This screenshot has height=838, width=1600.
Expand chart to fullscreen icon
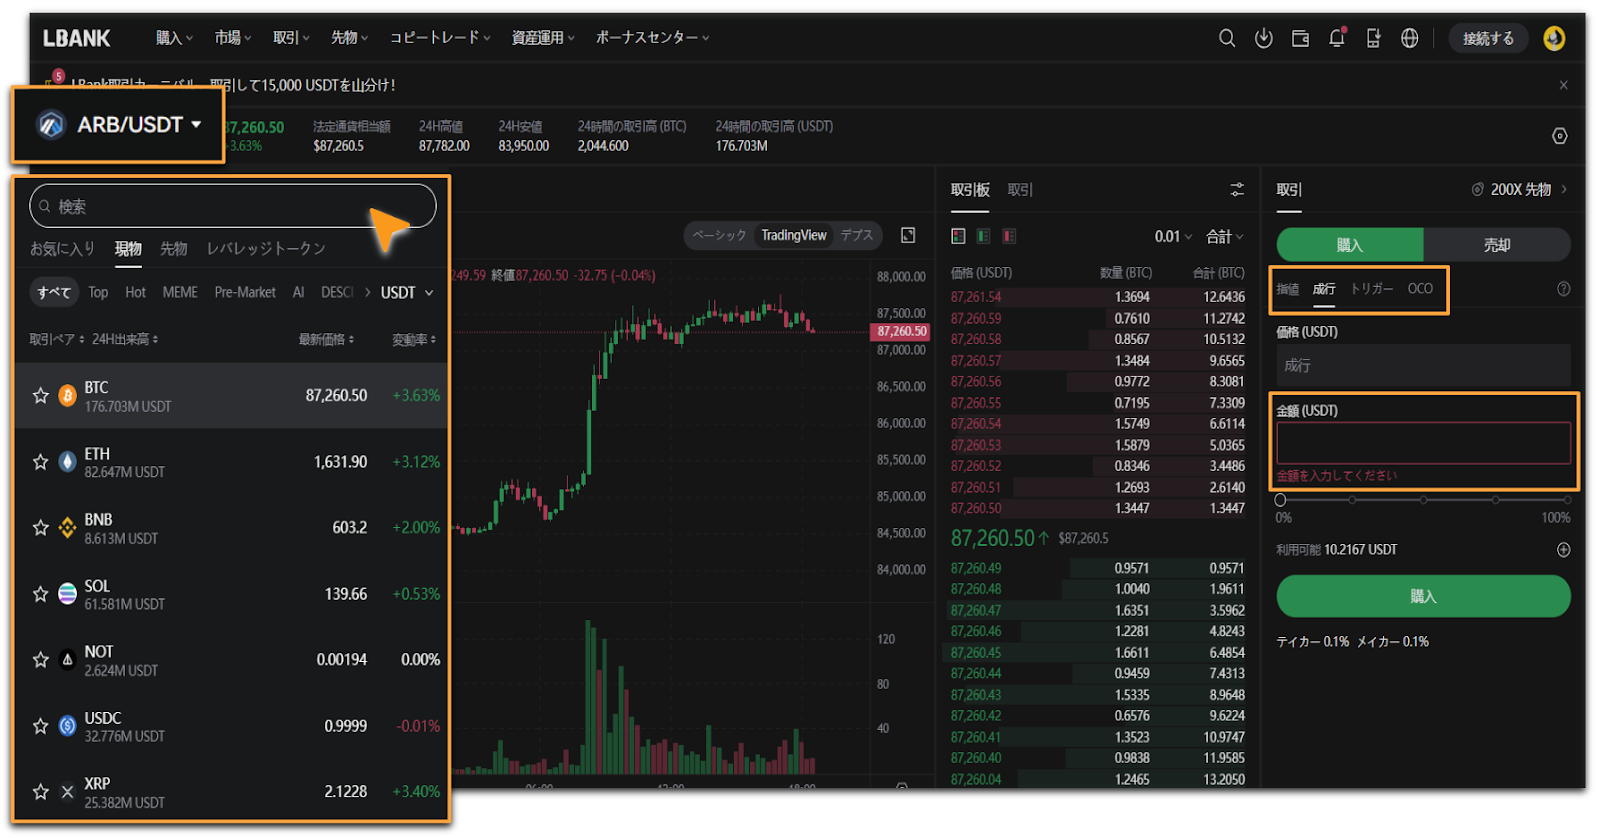tap(908, 235)
